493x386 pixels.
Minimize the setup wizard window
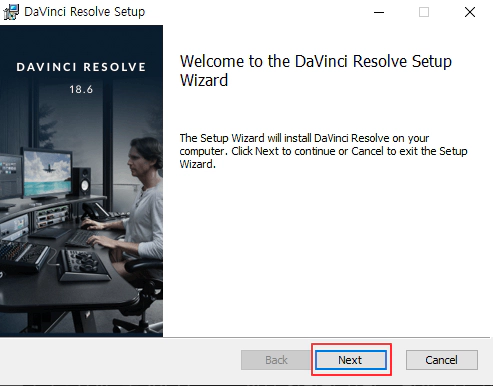tap(379, 12)
